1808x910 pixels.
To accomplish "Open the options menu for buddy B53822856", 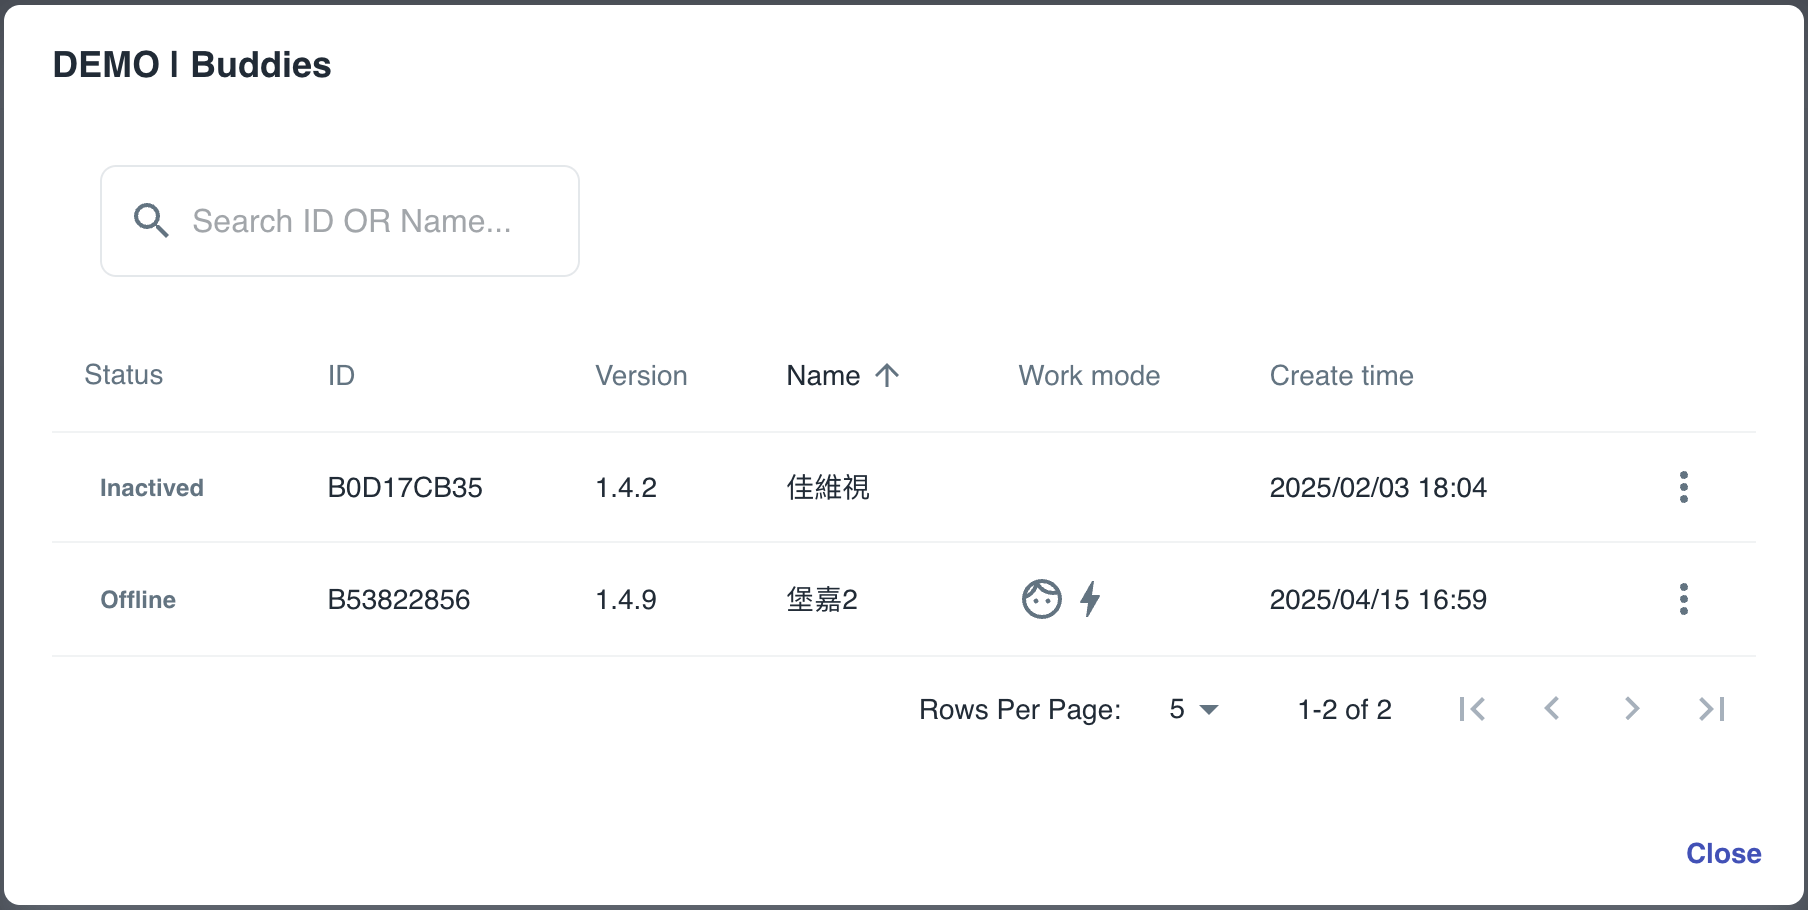I will (x=1683, y=599).
